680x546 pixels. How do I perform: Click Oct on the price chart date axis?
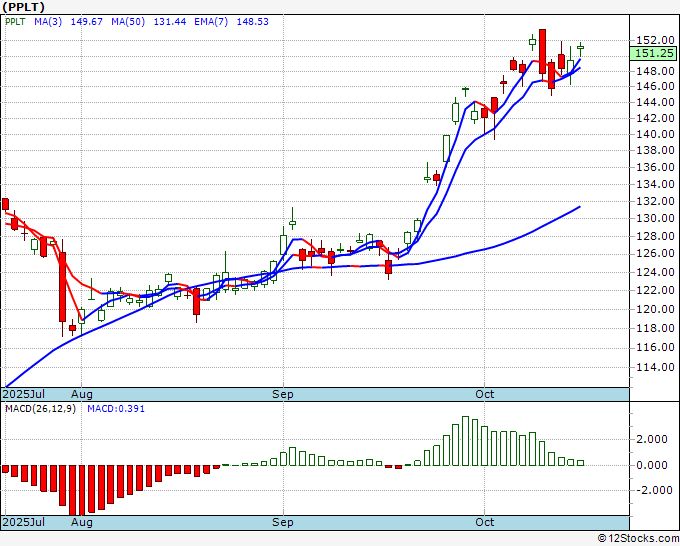click(x=484, y=394)
